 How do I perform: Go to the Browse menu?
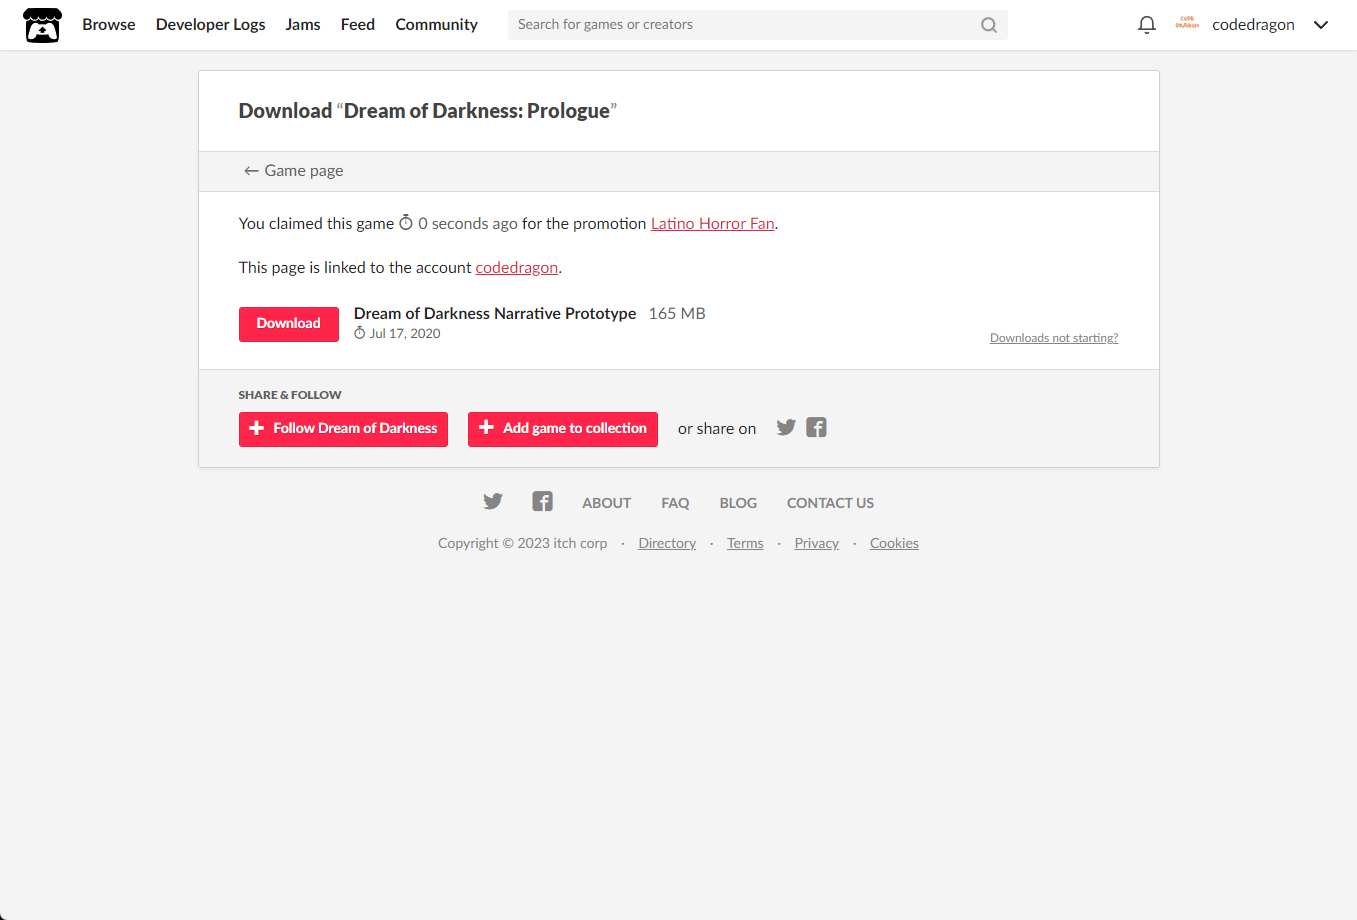[x=109, y=25]
